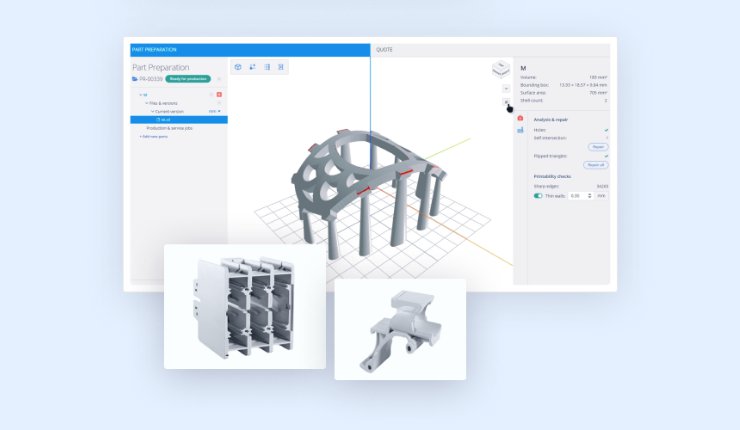Click the thin walls stepper arrows

tap(590, 196)
